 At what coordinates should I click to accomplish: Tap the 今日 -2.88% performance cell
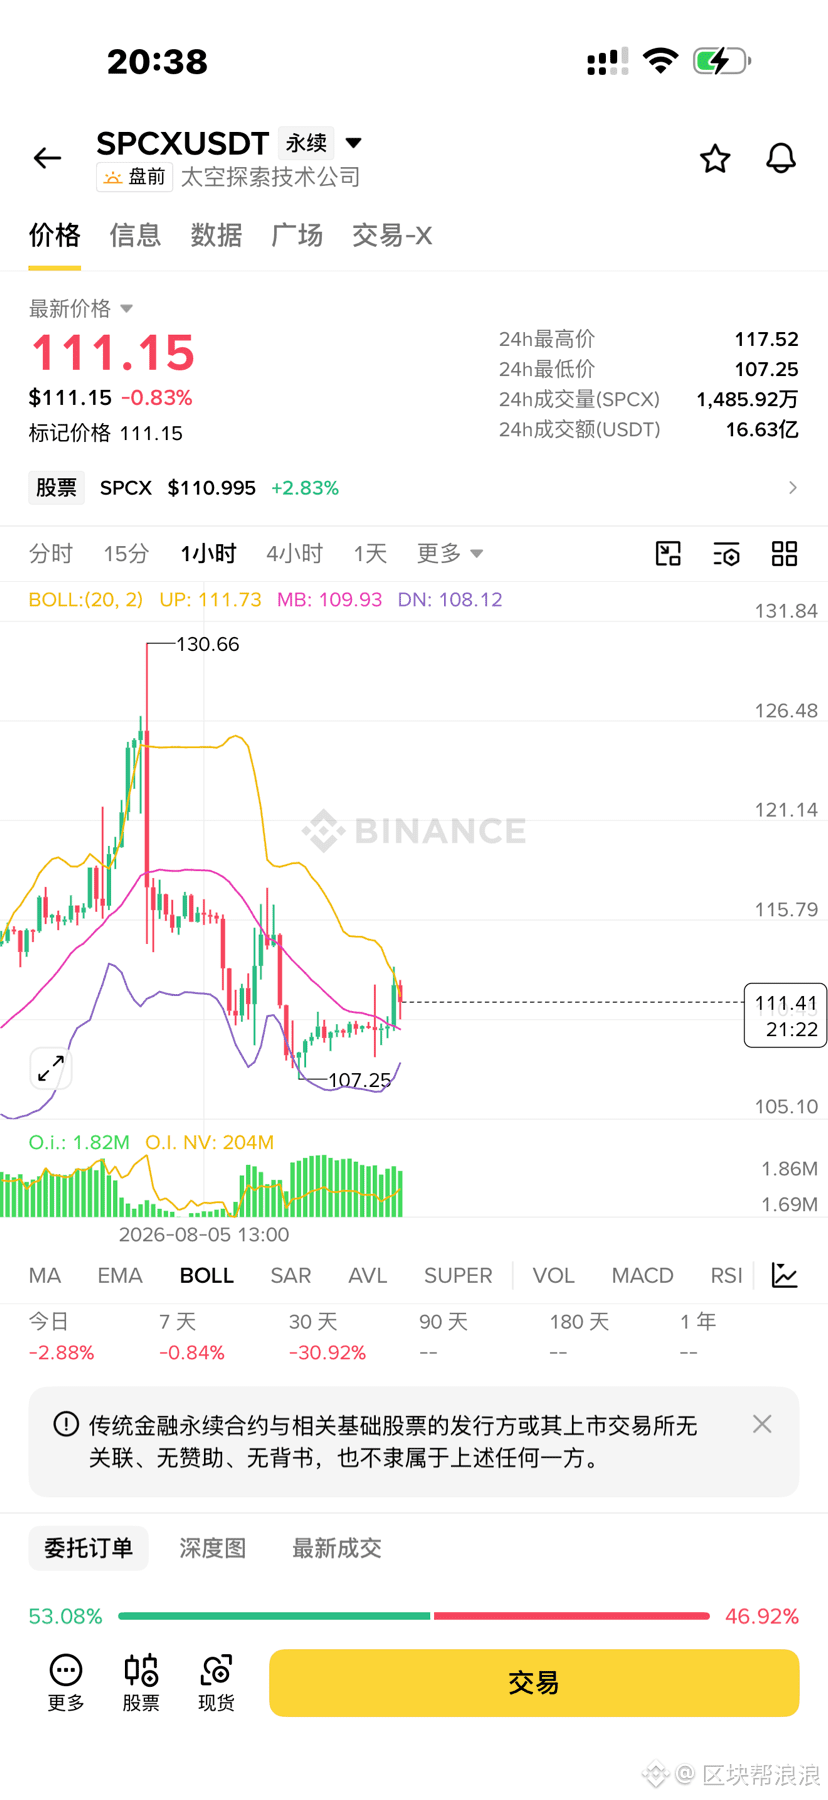[61, 1337]
